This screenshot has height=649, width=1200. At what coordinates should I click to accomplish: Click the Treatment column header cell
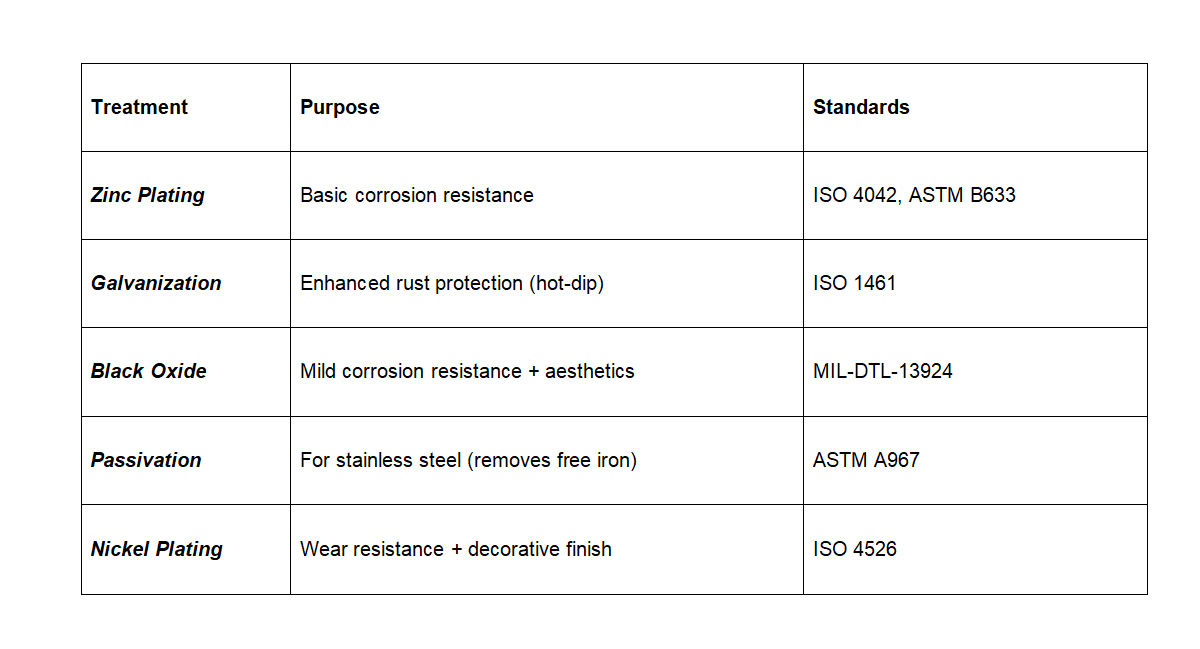click(x=186, y=107)
